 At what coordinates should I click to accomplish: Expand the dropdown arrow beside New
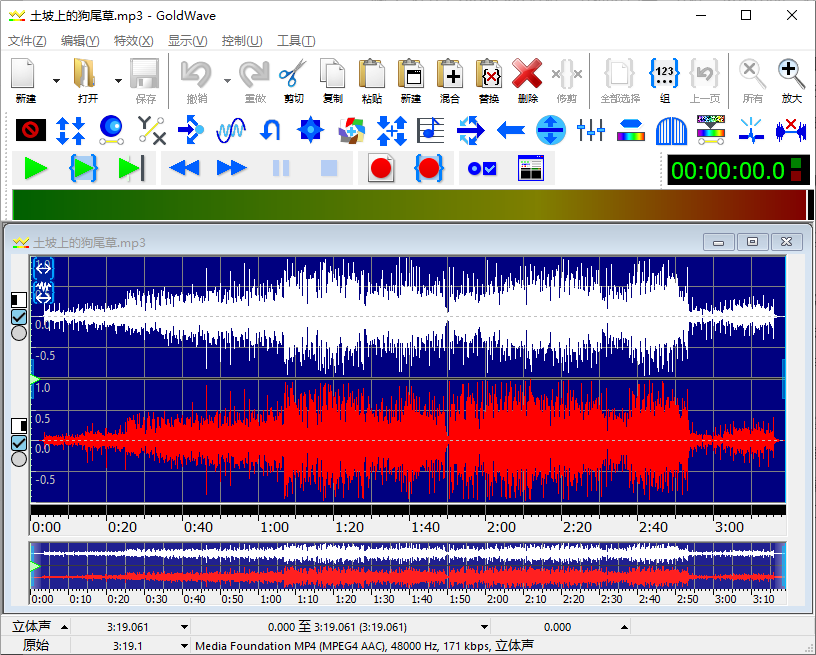click(56, 80)
